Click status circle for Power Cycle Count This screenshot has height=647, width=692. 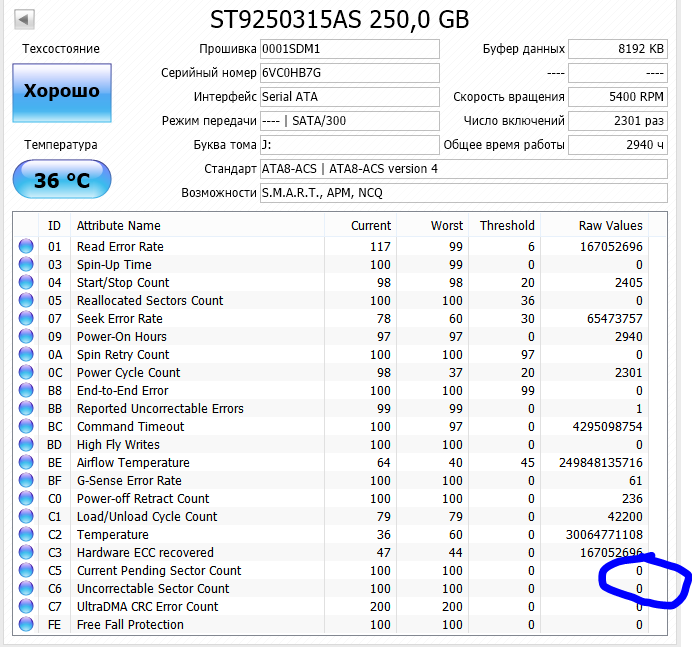pos(26,372)
